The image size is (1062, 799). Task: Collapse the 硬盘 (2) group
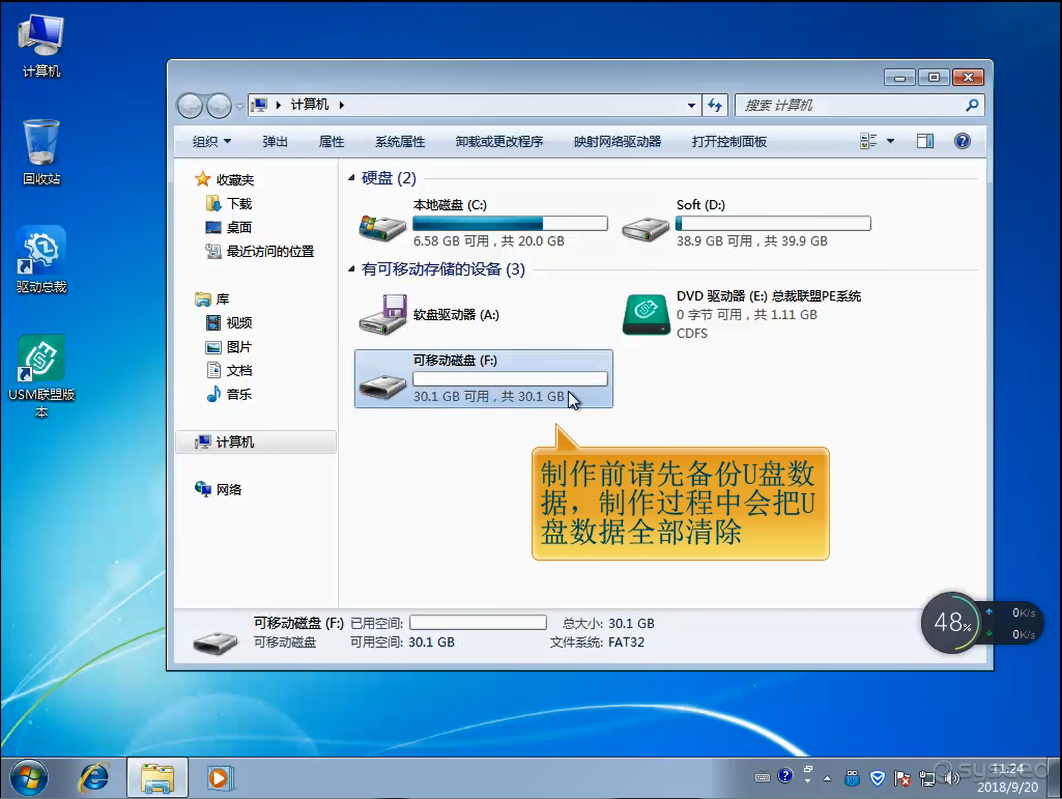click(x=351, y=178)
